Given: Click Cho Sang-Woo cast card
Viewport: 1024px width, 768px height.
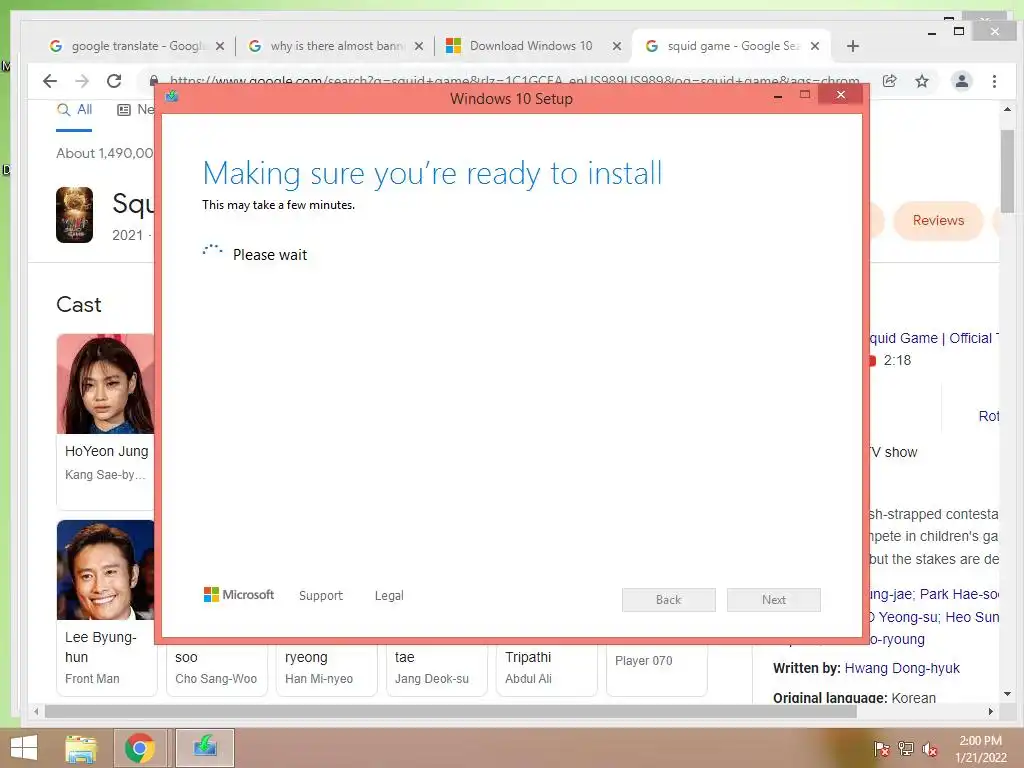Looking at the screenshot, I should pyautogui.click(x=217, y=670).
